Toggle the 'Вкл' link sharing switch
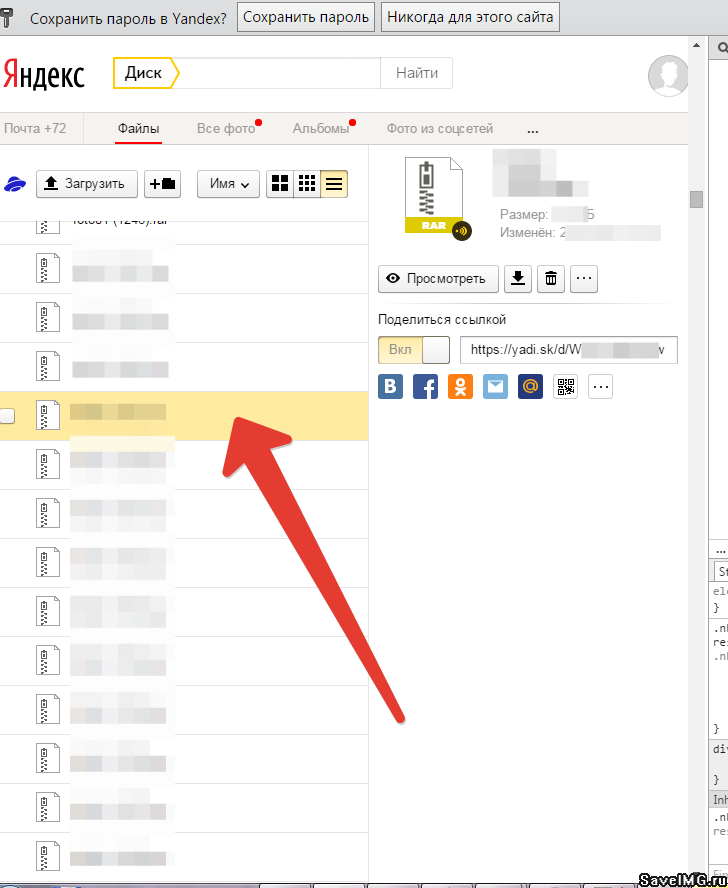 click(x=414, y=350)
